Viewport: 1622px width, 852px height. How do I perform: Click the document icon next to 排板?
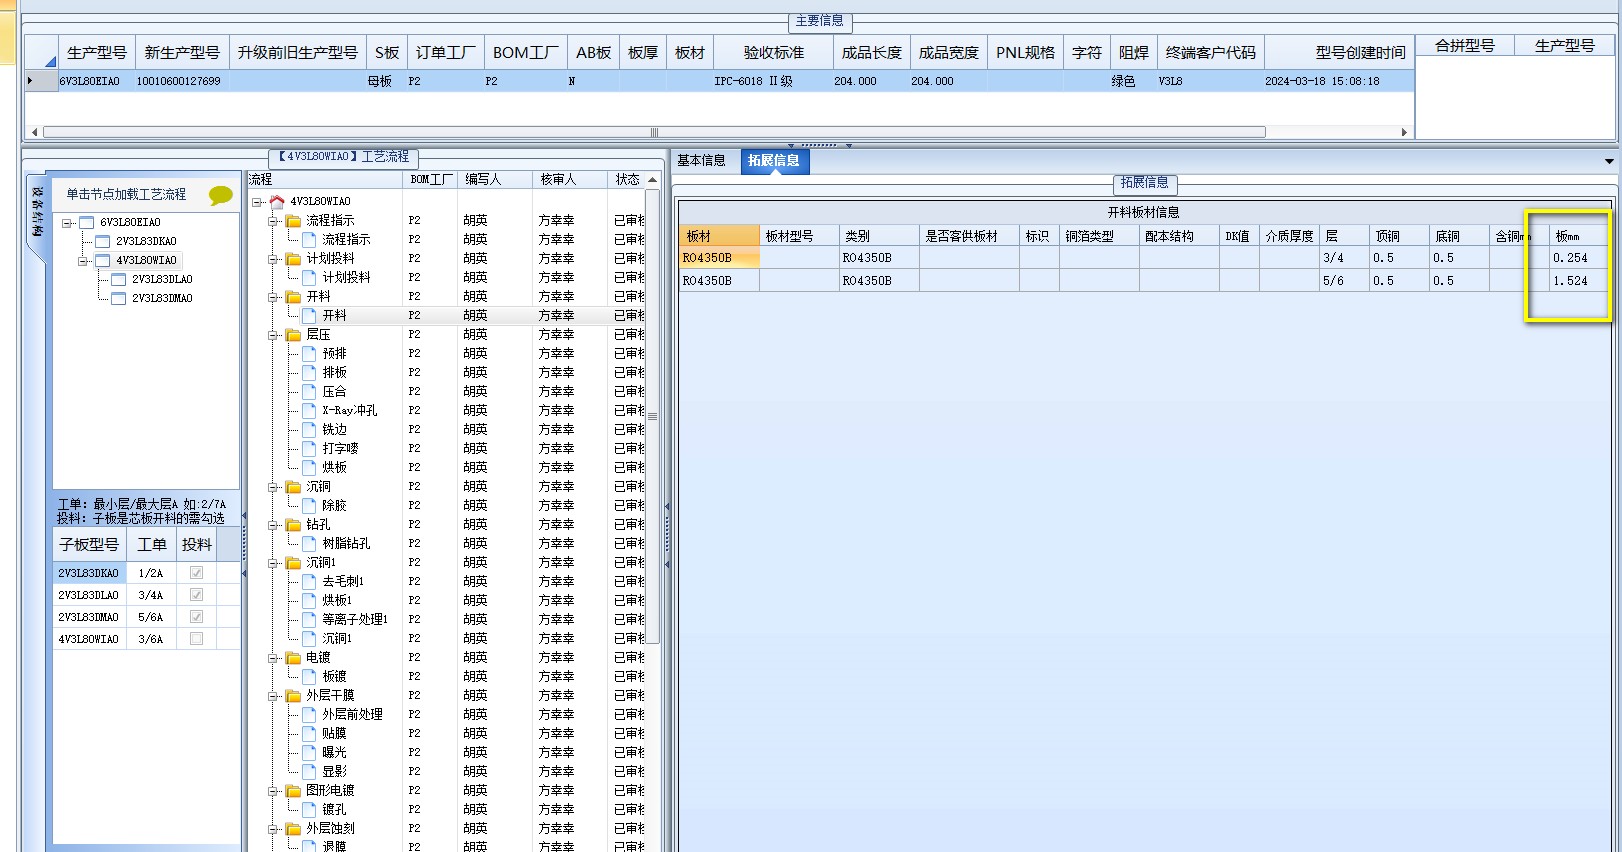[309, 372]
